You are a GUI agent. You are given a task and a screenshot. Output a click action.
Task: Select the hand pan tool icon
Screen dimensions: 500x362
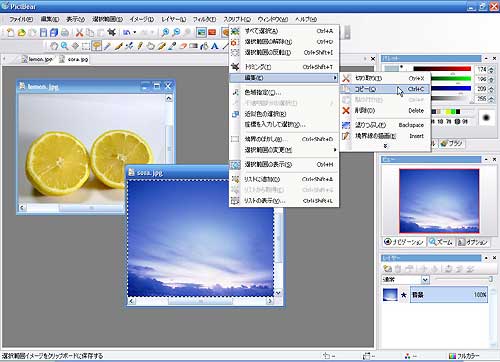pos(54,46)
